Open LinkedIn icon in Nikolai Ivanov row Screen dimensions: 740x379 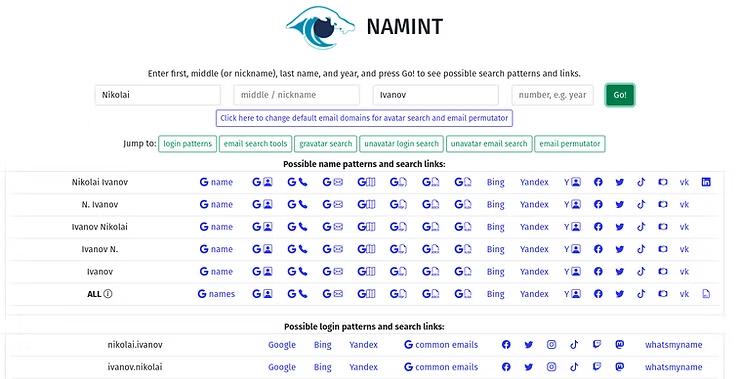point(706,182)
